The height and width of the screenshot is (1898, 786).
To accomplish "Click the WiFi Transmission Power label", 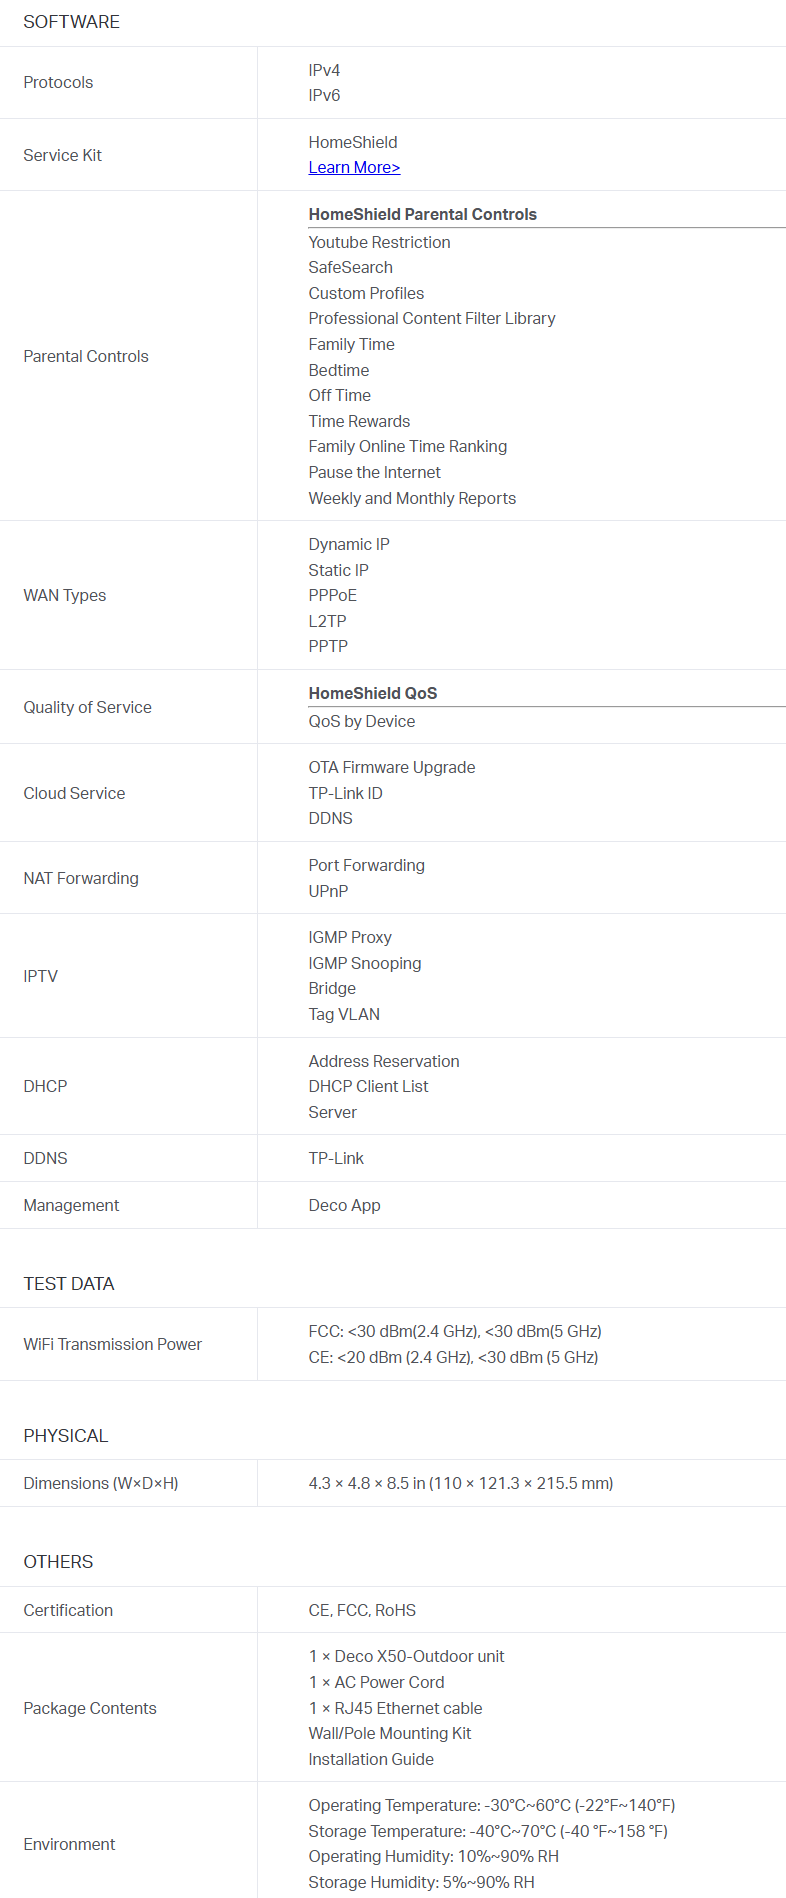I will coord(113,1344).
